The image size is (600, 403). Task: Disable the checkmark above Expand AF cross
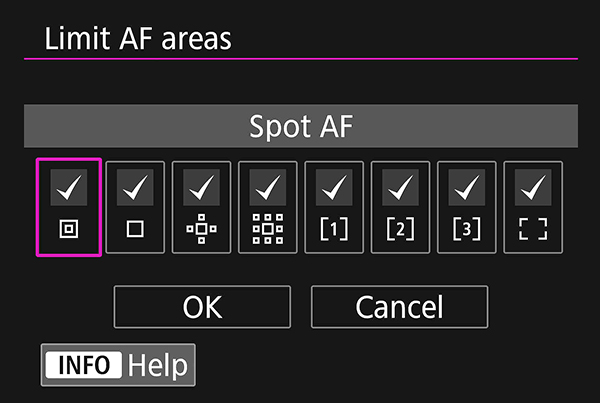pyautogui.click(x=201, y=185)
